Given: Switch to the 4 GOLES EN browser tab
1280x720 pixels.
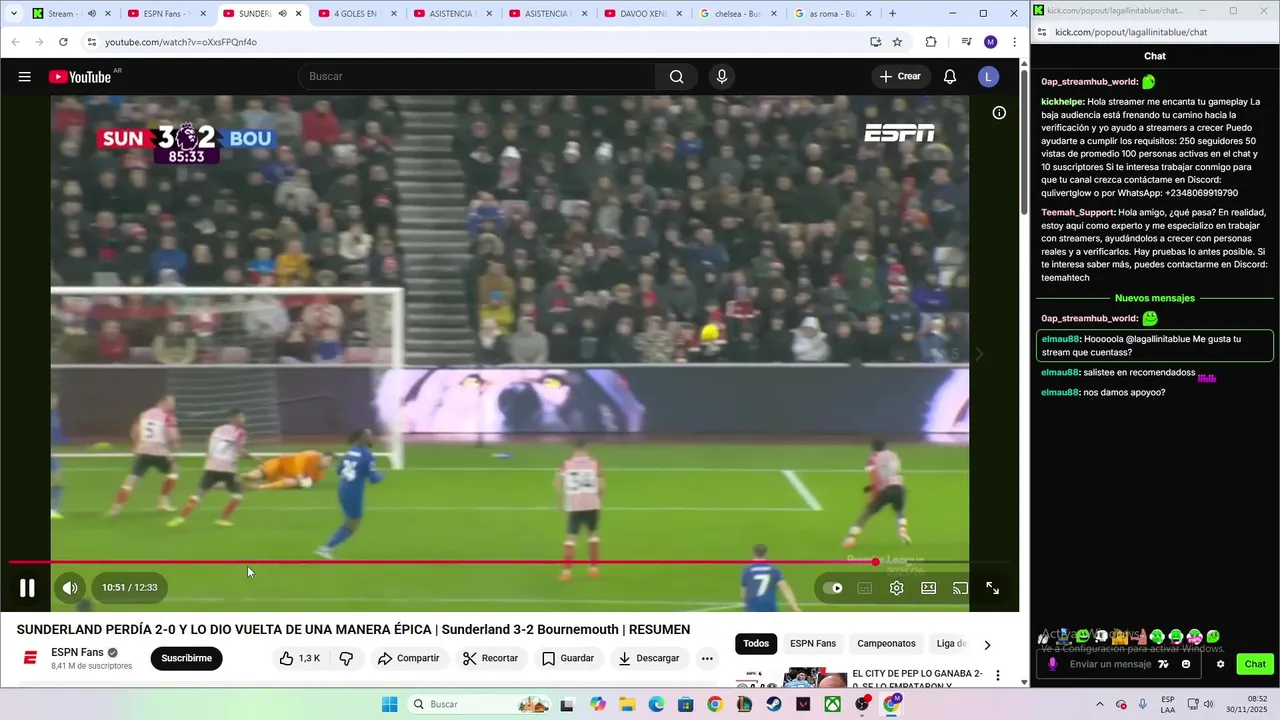Looking at the screenshot, I should coord(355,14).
